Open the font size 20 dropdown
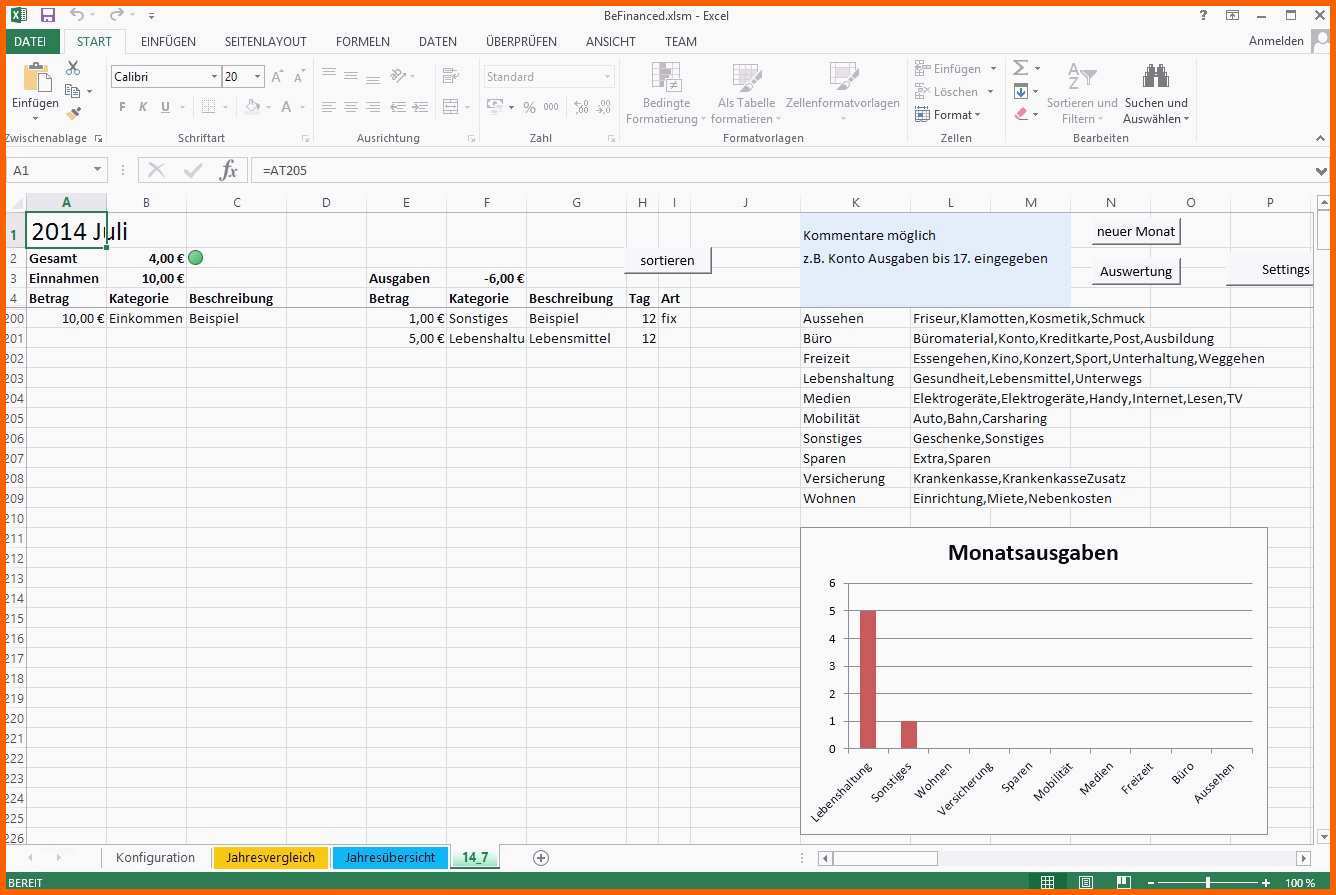 (258, 77)
